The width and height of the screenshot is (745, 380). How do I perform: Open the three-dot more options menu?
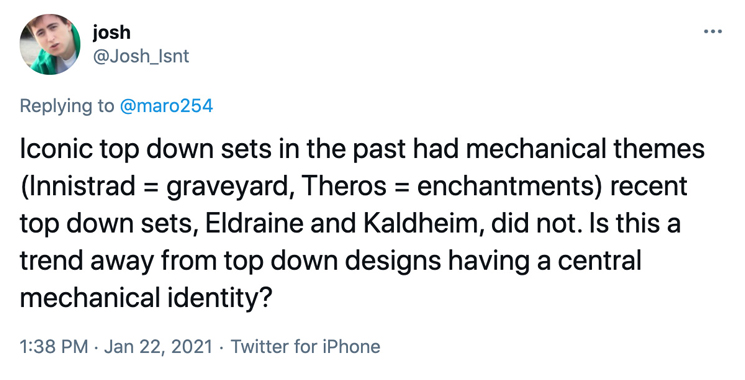(713, 32)
